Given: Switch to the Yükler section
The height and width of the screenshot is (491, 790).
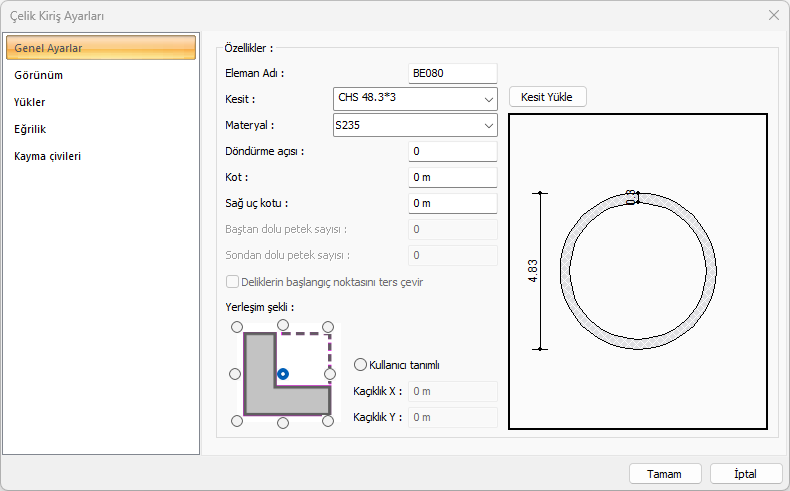Looking at the screenshot, I should coord(30,102).
